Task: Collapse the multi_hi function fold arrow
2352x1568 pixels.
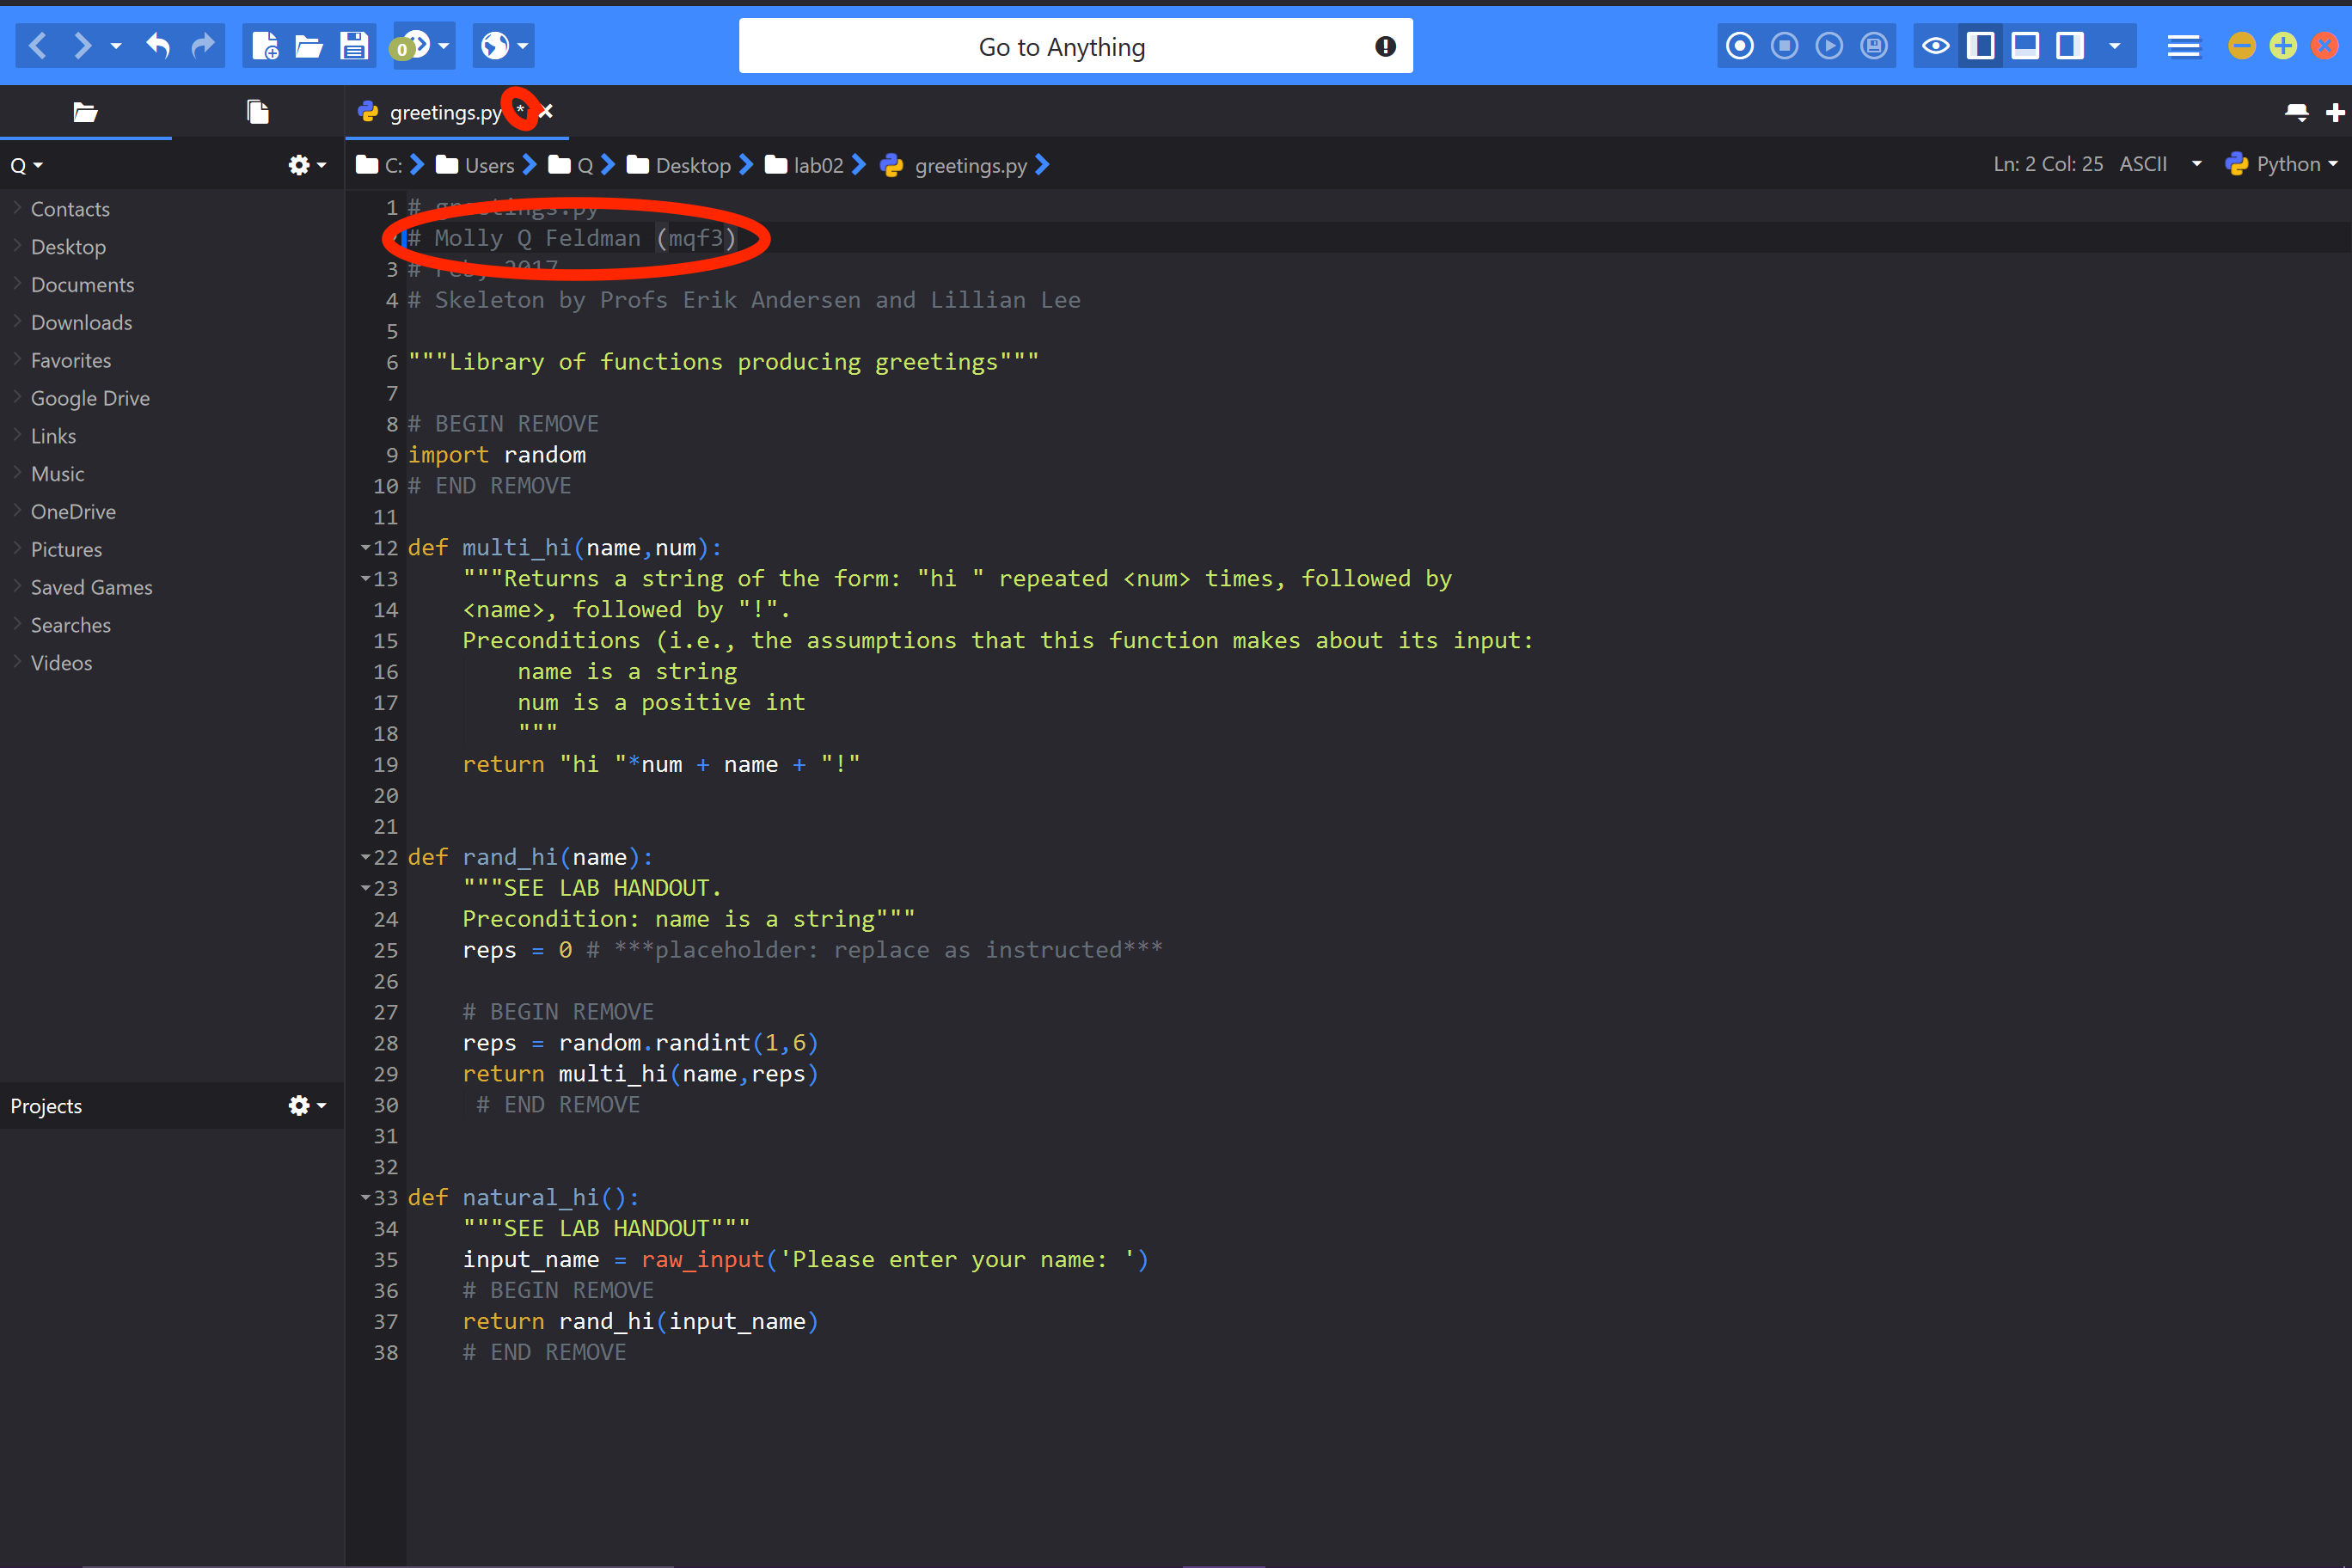Action: coord(366,548)
